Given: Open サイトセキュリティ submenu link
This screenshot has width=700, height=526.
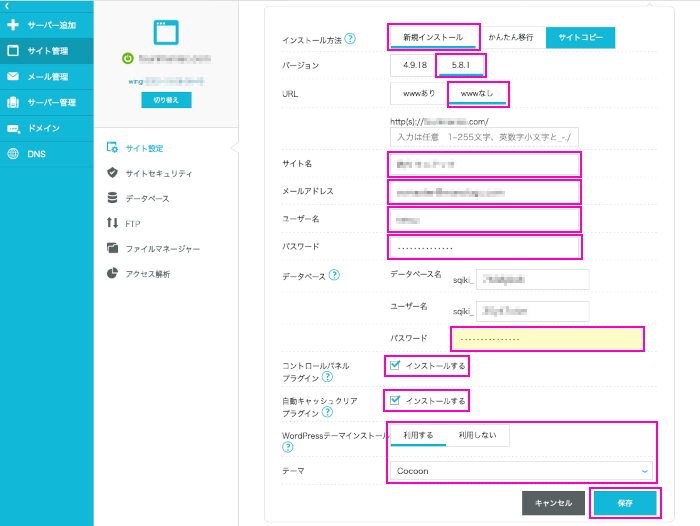Looking at the screenshot, I should 159,173.
